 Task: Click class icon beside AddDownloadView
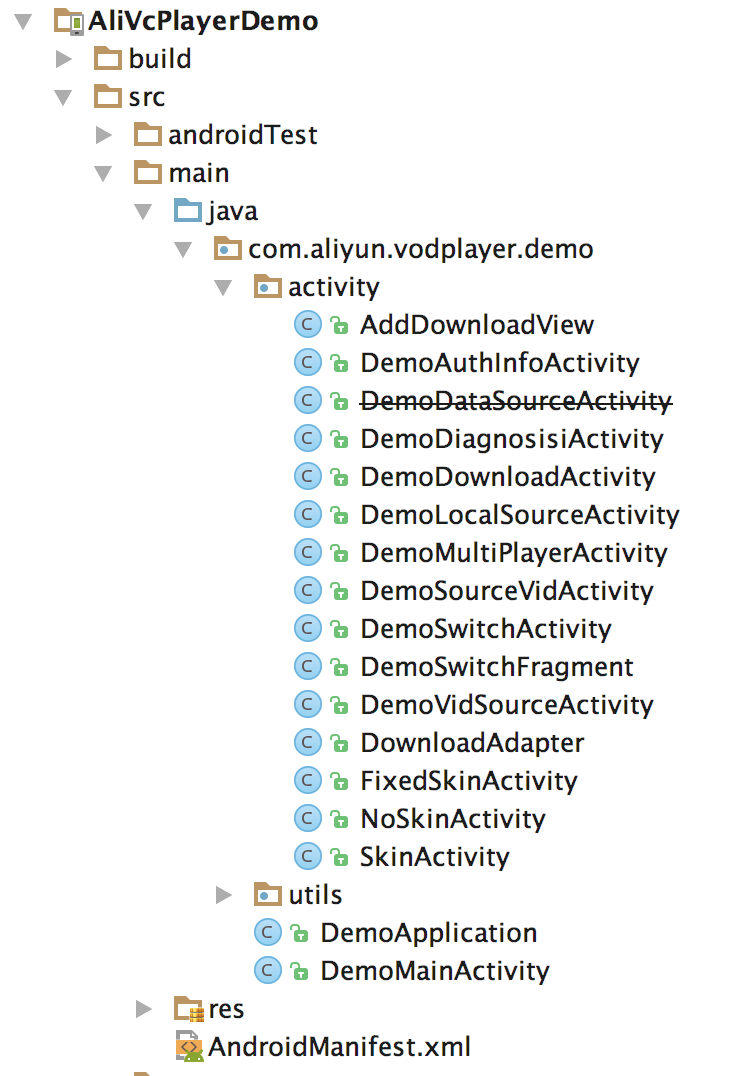(x=308, y=324)
